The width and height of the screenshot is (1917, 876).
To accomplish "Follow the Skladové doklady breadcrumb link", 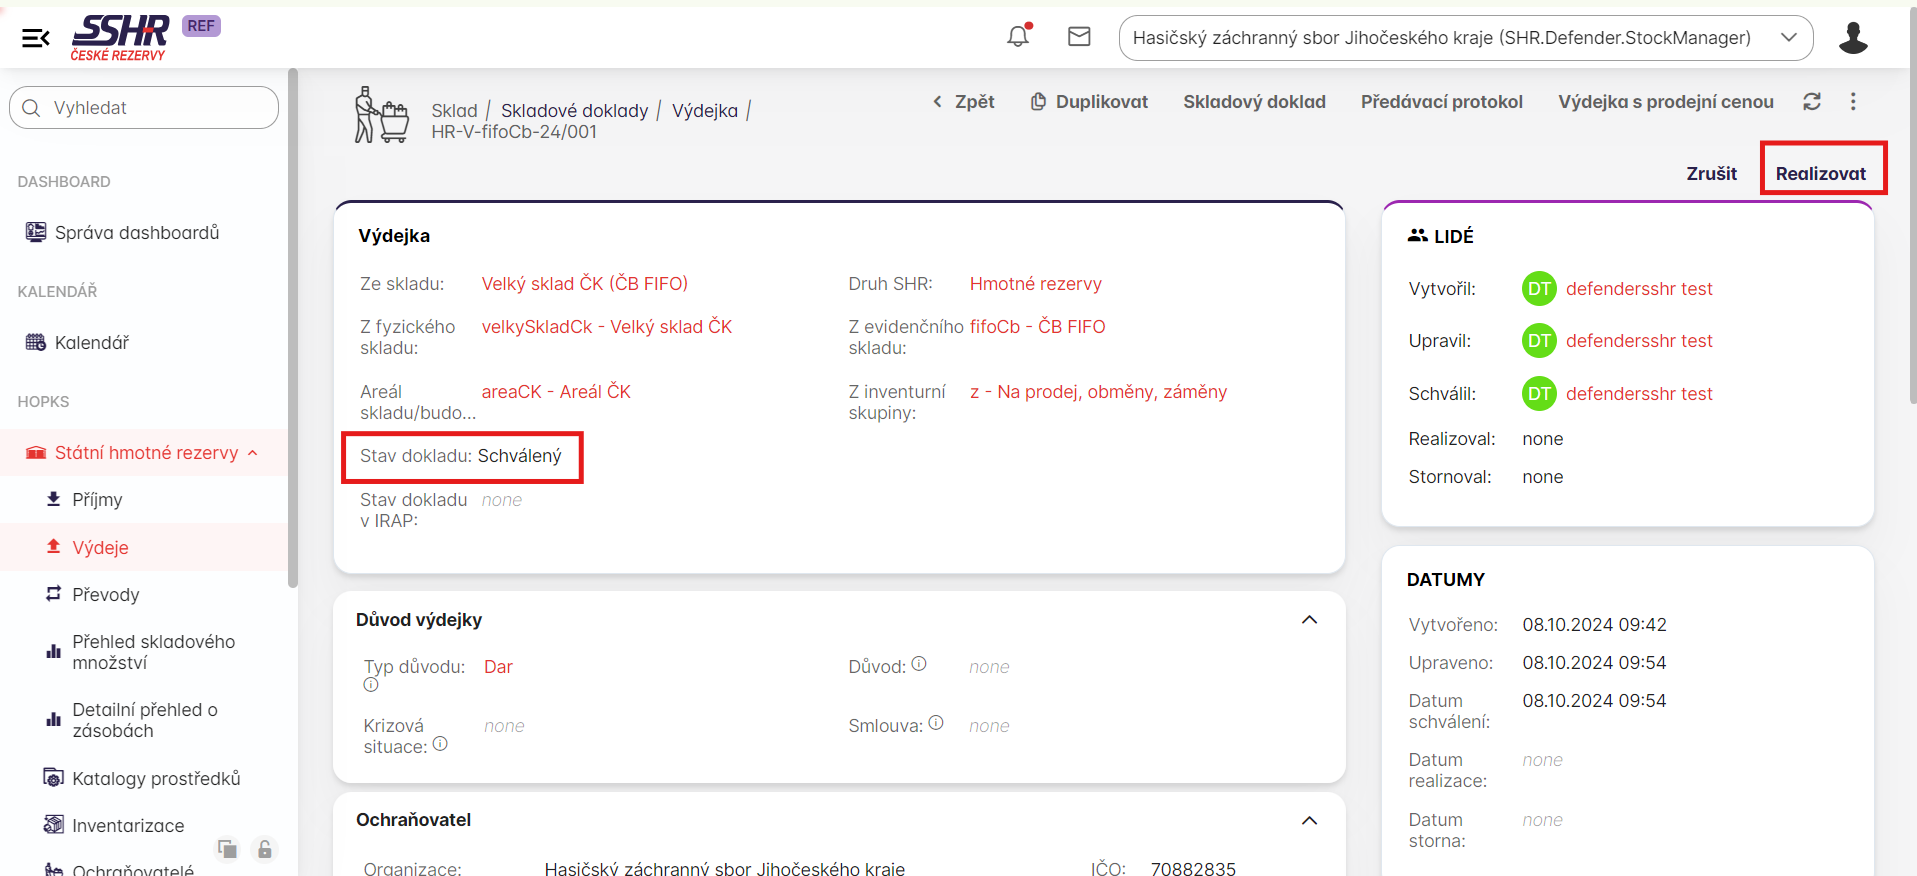I will pos(574,110).
